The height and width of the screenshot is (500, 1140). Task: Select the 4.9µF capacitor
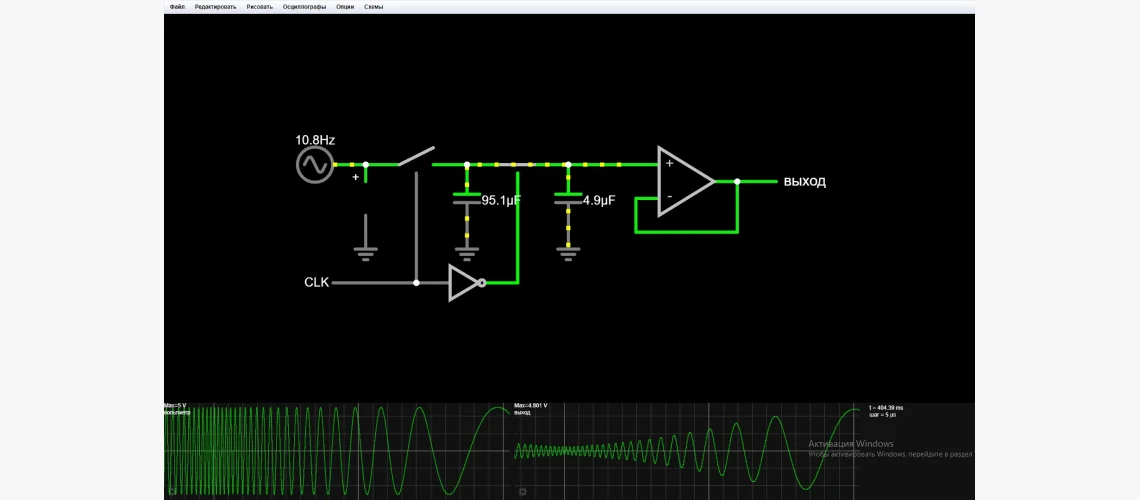click(567, 198)
